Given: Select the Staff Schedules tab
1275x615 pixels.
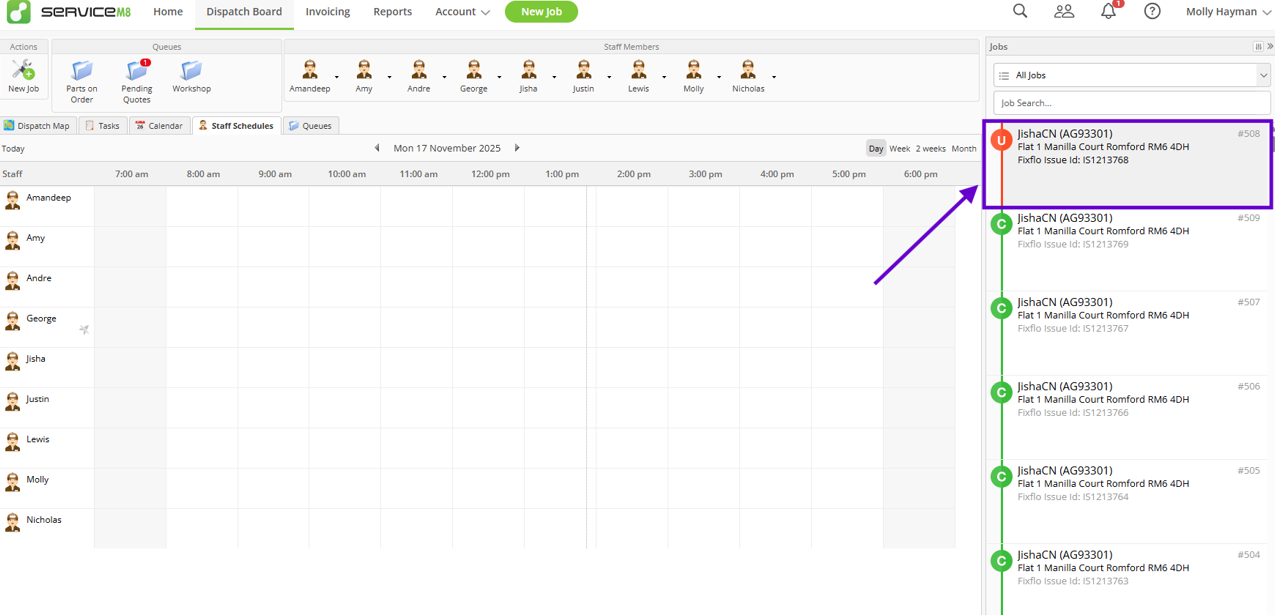Looking at the screenshot, I should click(x=236, y=125).
